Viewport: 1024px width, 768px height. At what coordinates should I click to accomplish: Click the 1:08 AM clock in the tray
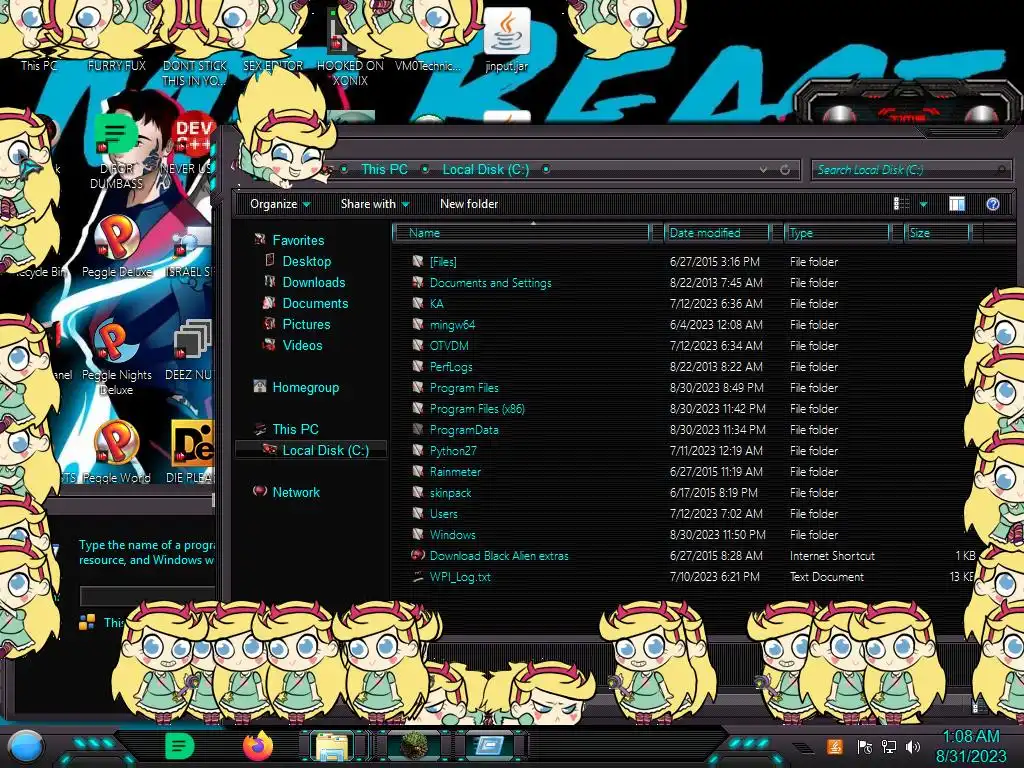pyautogui.click(x=970, y=737)
